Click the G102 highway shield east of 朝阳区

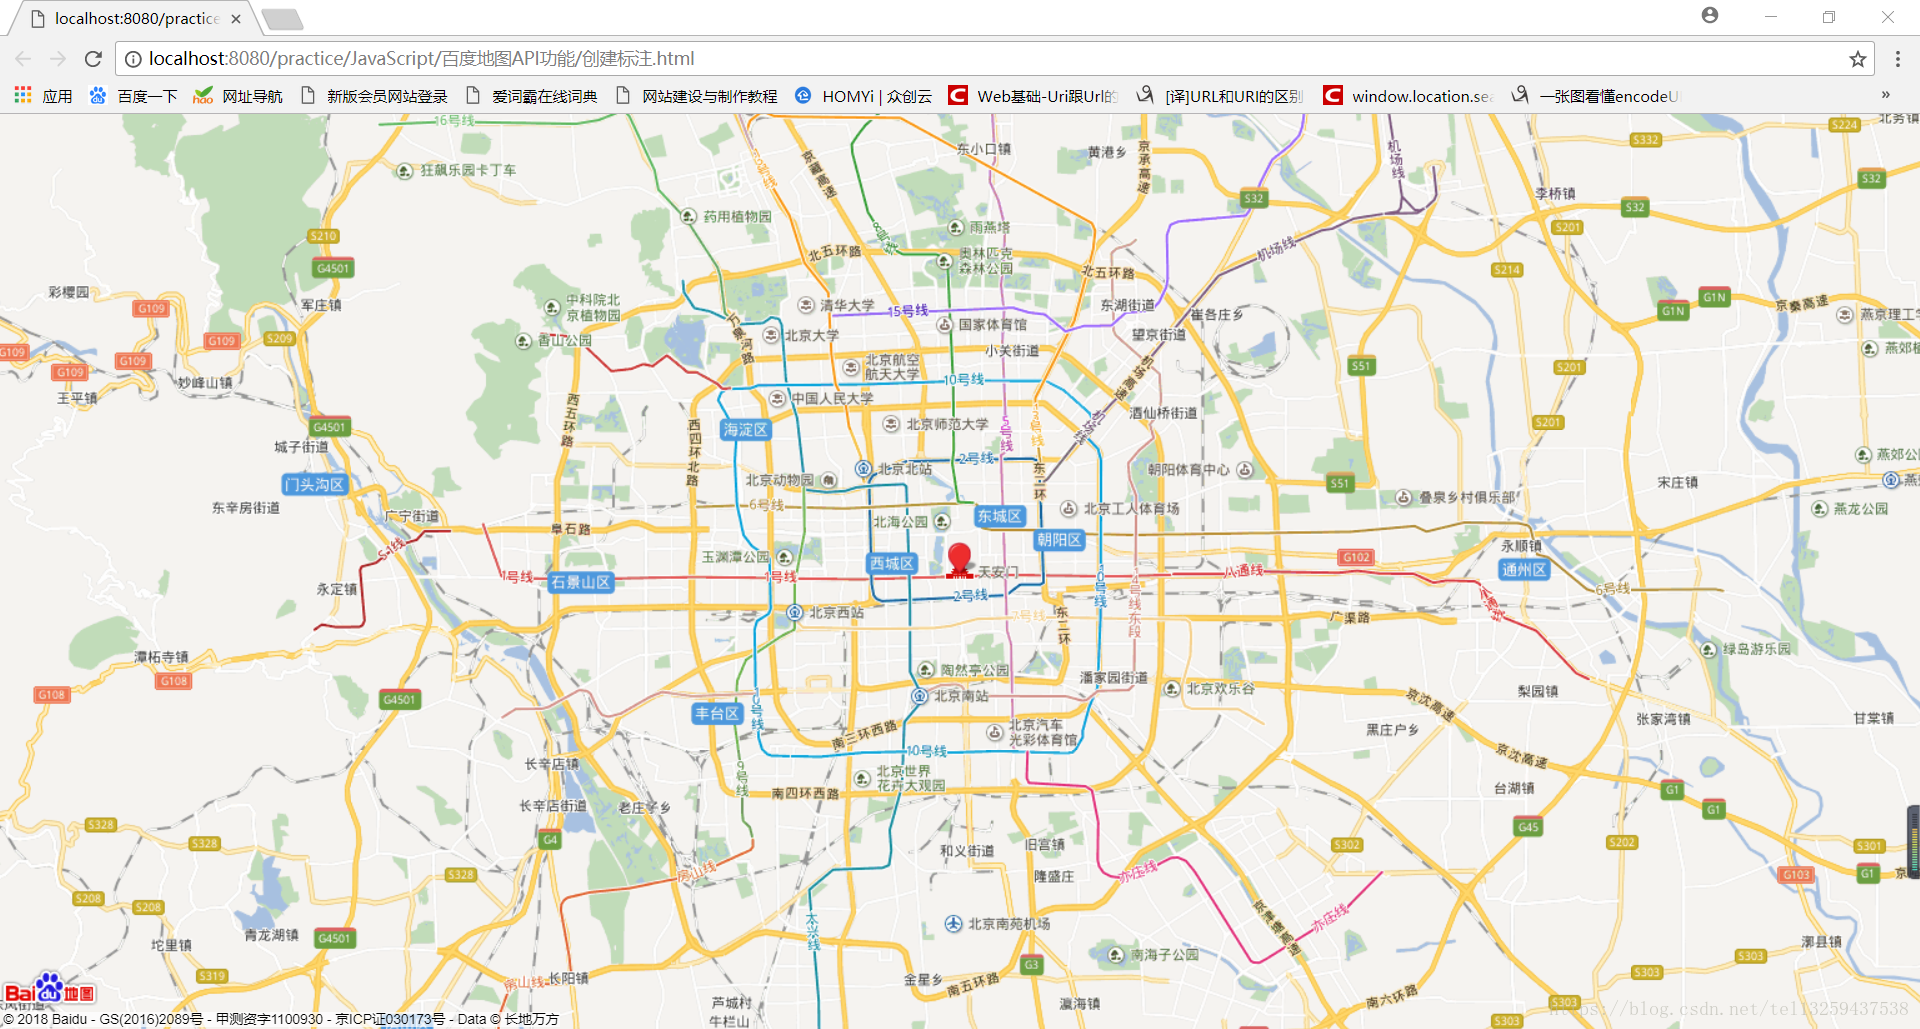1356,557
